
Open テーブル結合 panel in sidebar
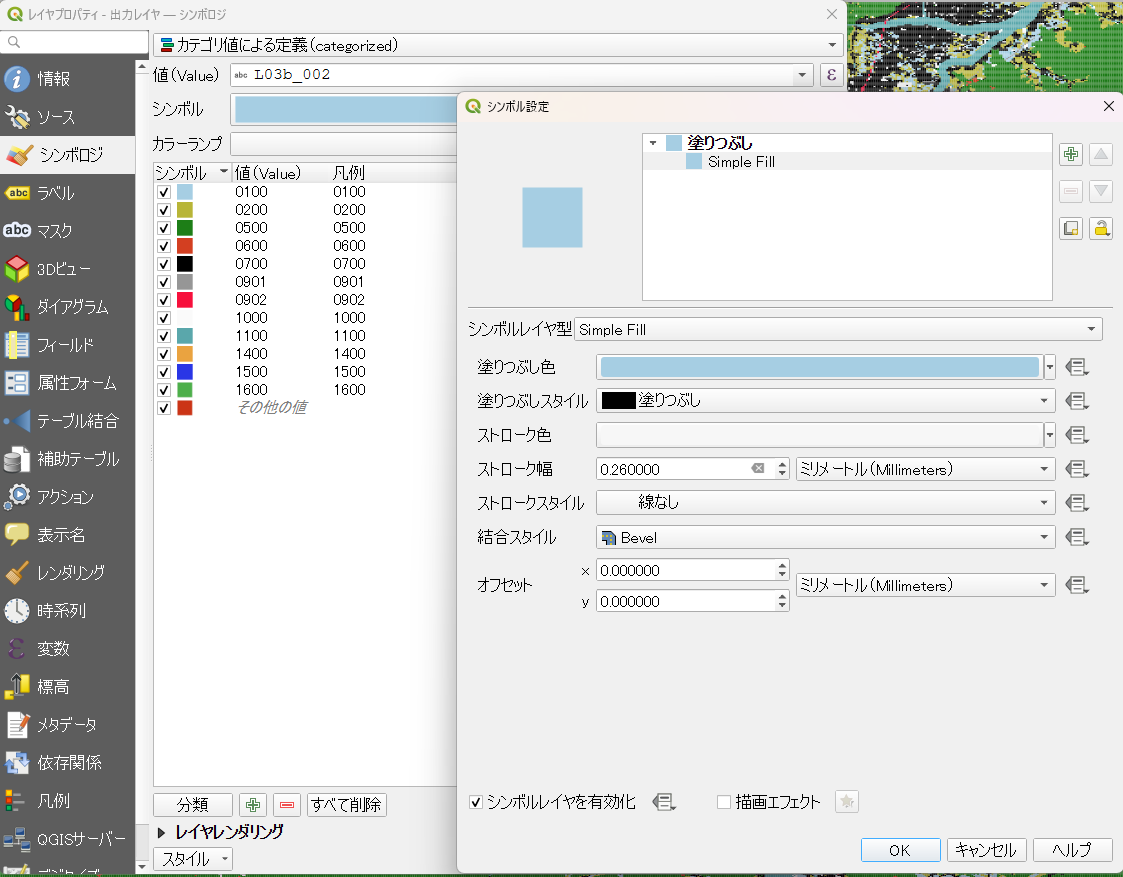pos(67,420)
